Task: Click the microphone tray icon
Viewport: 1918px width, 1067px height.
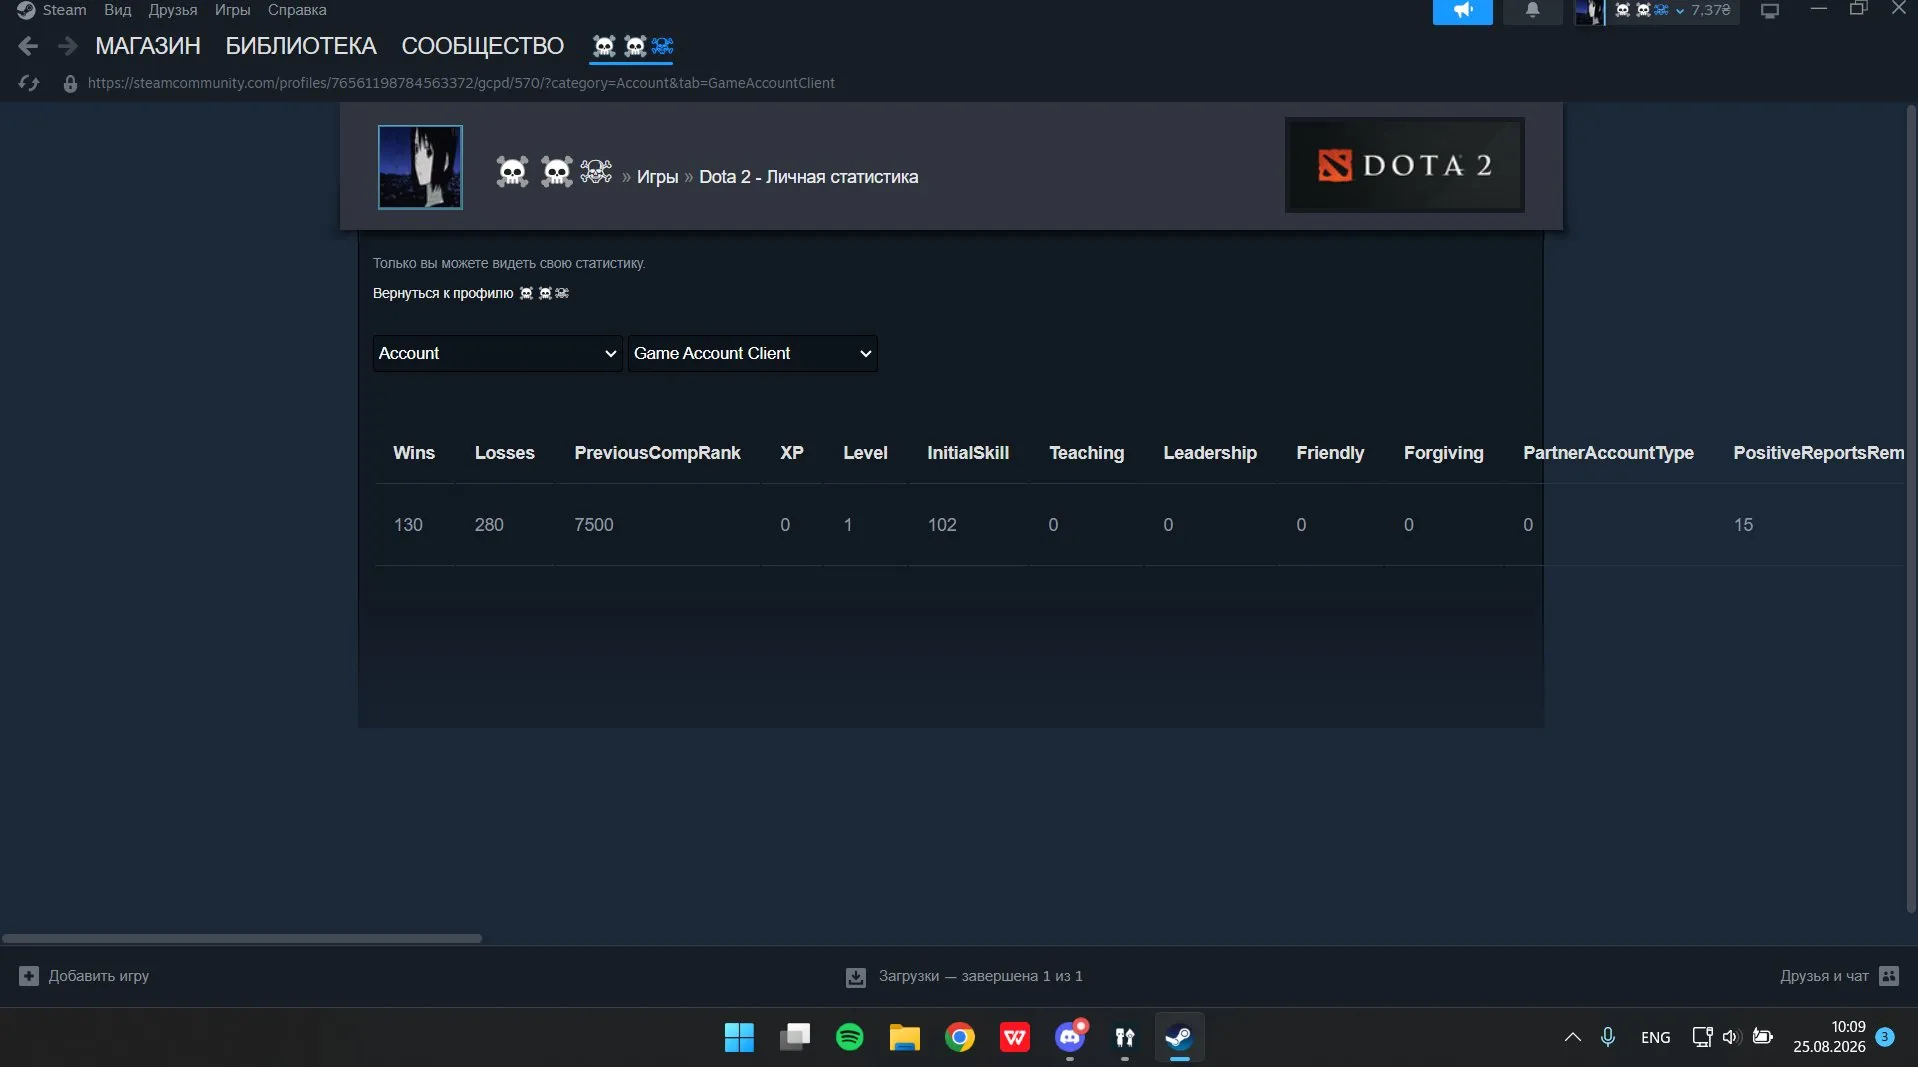Action: 1608,1037
